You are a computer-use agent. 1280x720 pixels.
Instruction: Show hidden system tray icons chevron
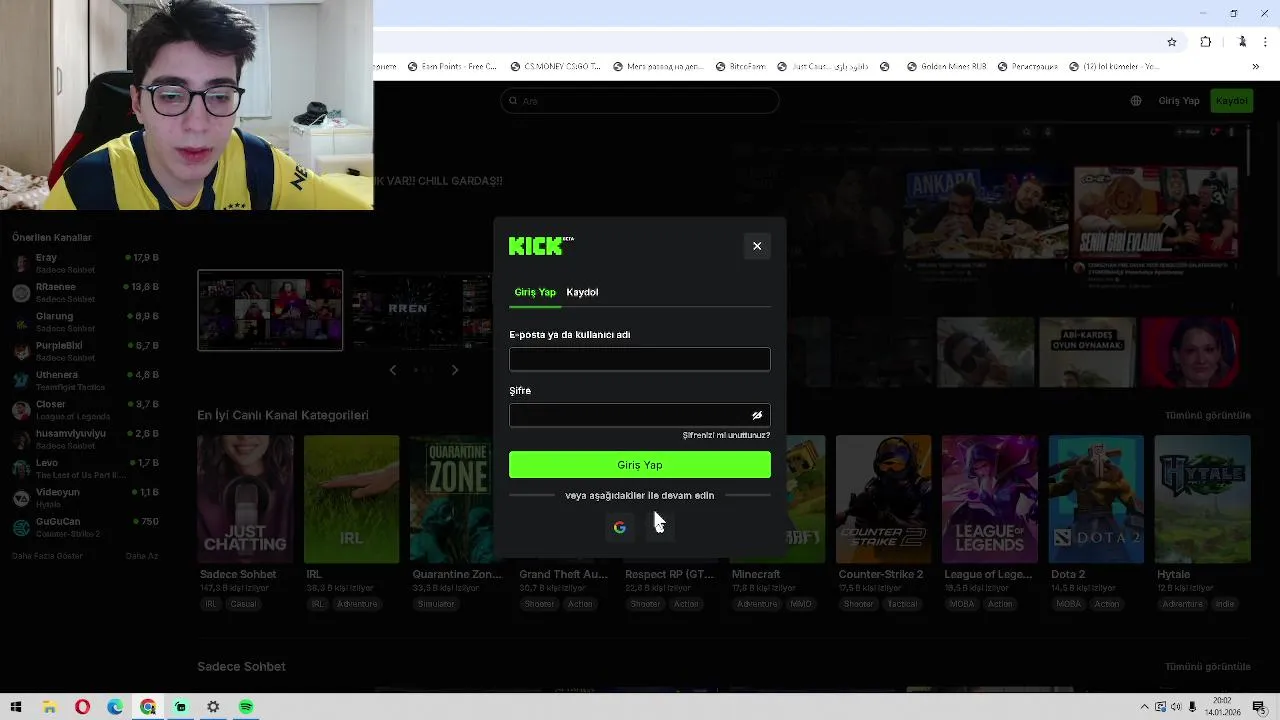tap(1146, 707)
